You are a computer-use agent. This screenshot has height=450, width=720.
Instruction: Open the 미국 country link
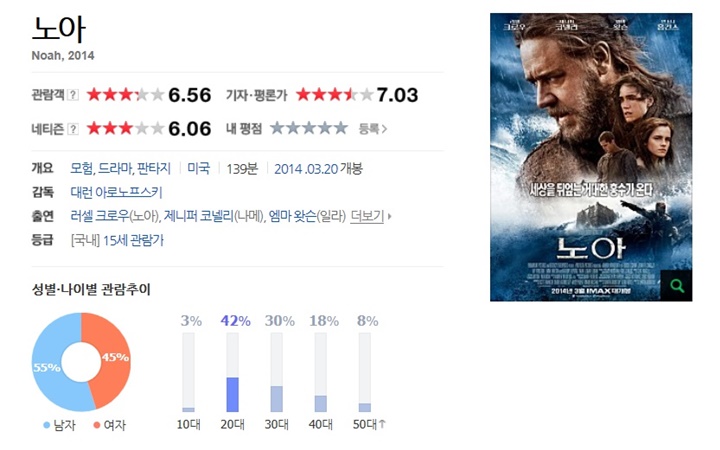click(x=198, y=169)
